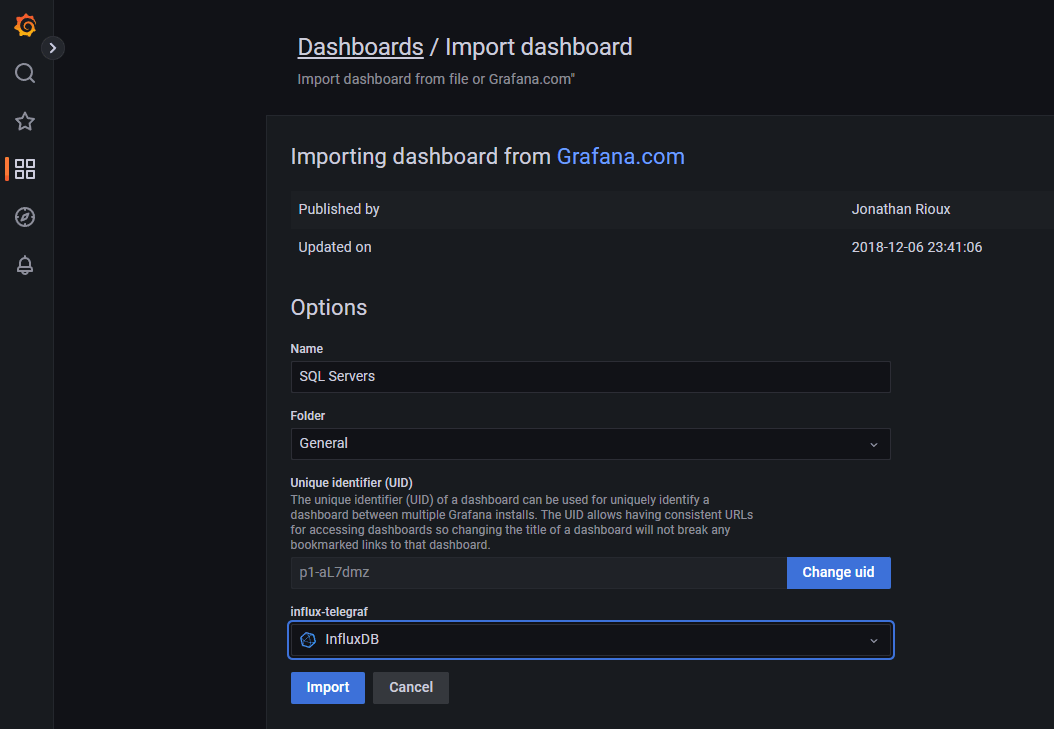This screenshot has height=729, width=1054.
Task: Focus the Name field containing SQL Servers
Action: (x=590, y=377)
